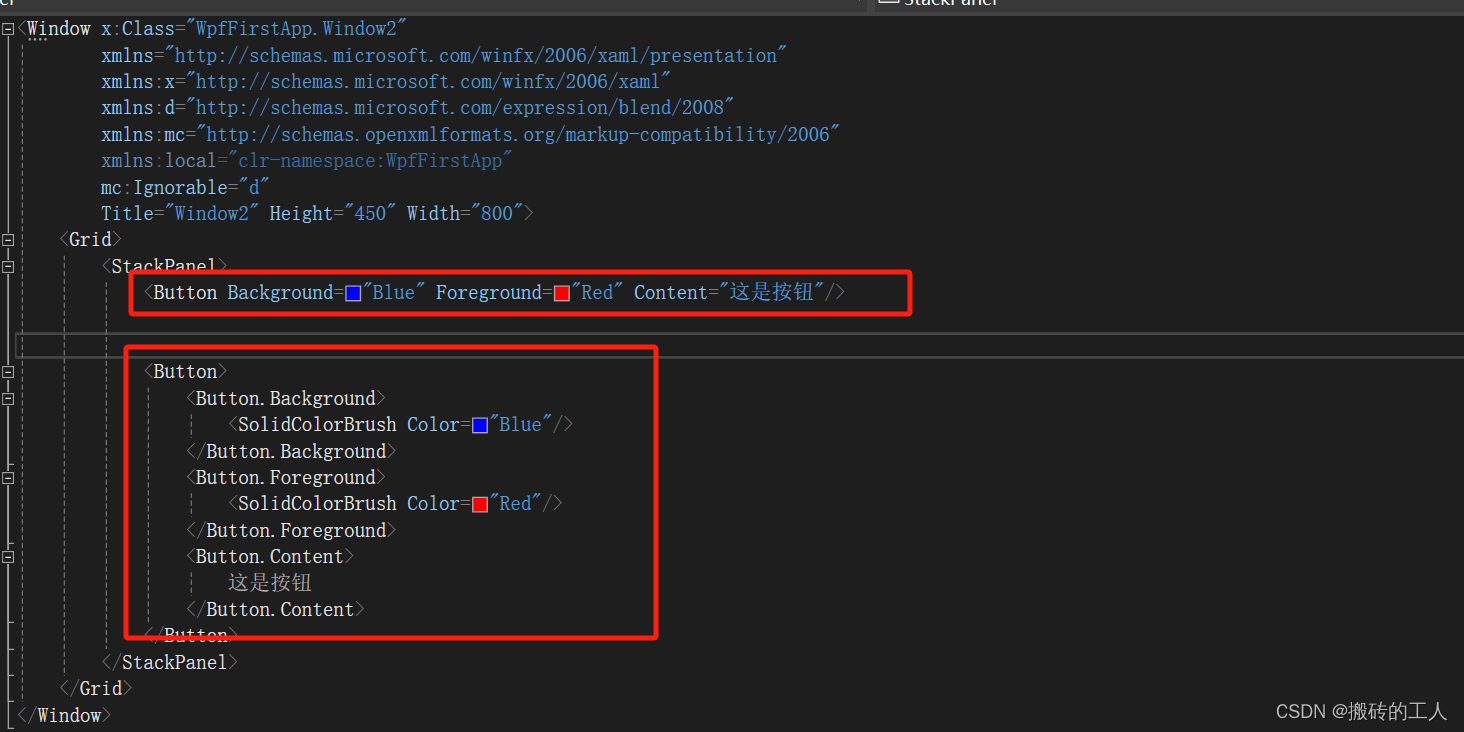Click the red swatch after Foreground=

click(x=562, y=293)
